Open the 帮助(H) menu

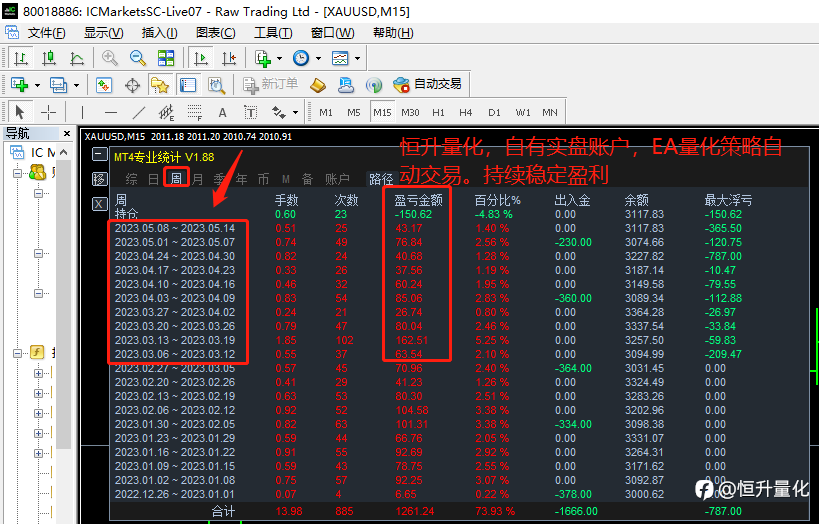click(393, 33)
